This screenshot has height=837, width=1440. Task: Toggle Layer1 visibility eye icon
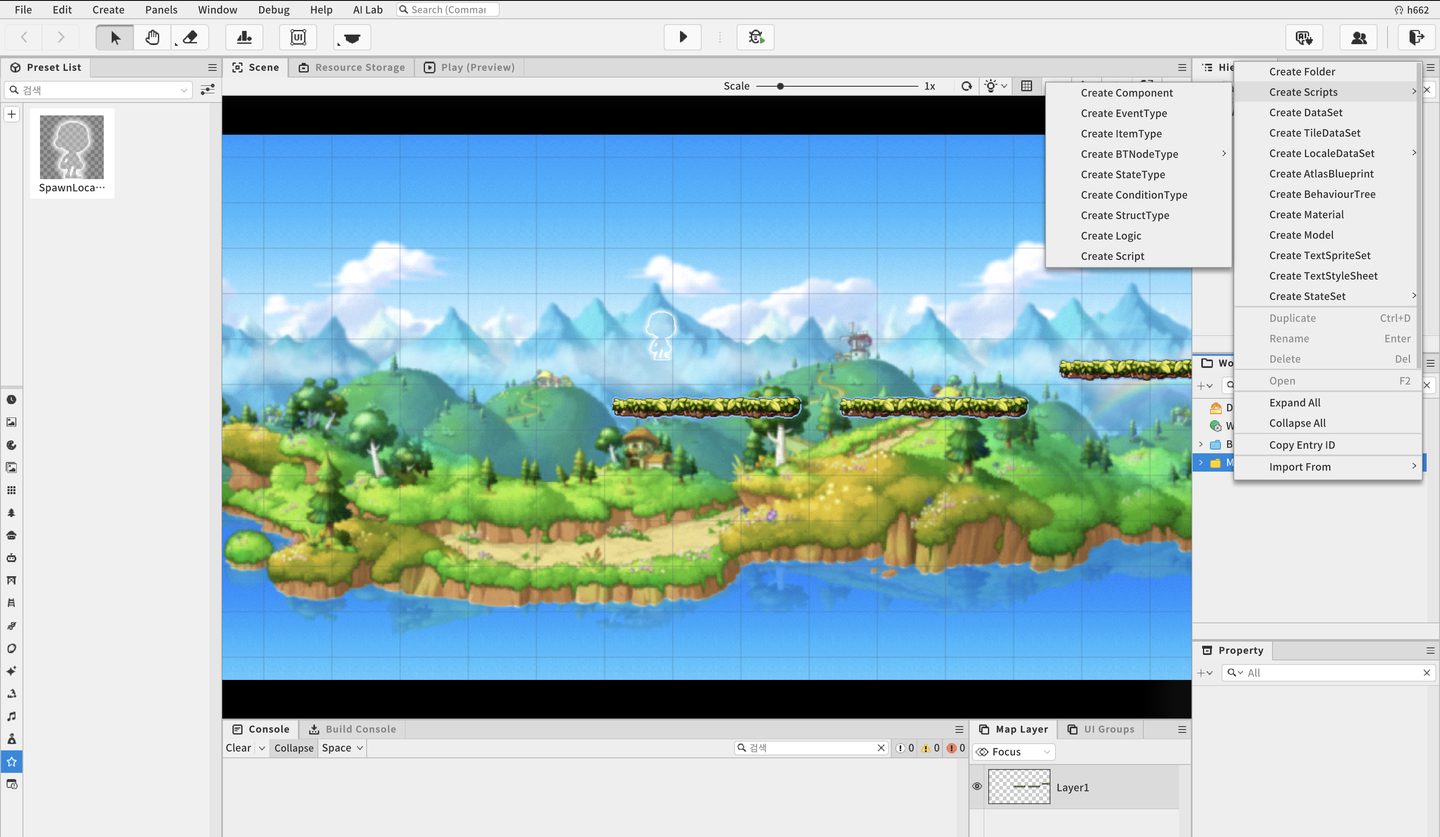[977, 787]
